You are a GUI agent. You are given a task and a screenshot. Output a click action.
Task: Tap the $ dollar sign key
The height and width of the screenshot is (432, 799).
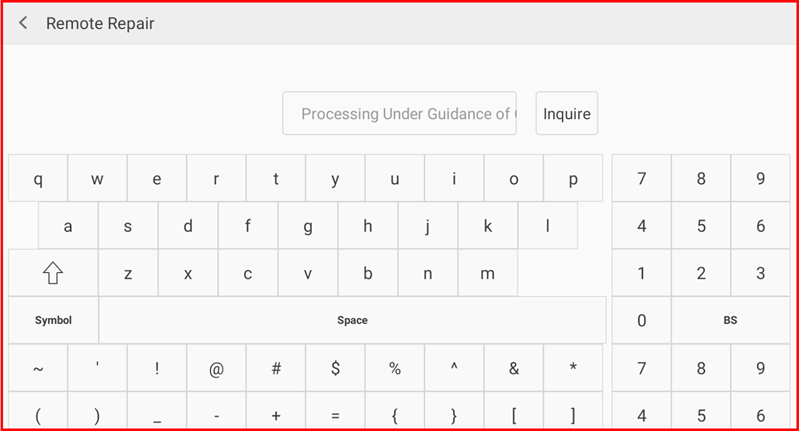tap(335, 368)
